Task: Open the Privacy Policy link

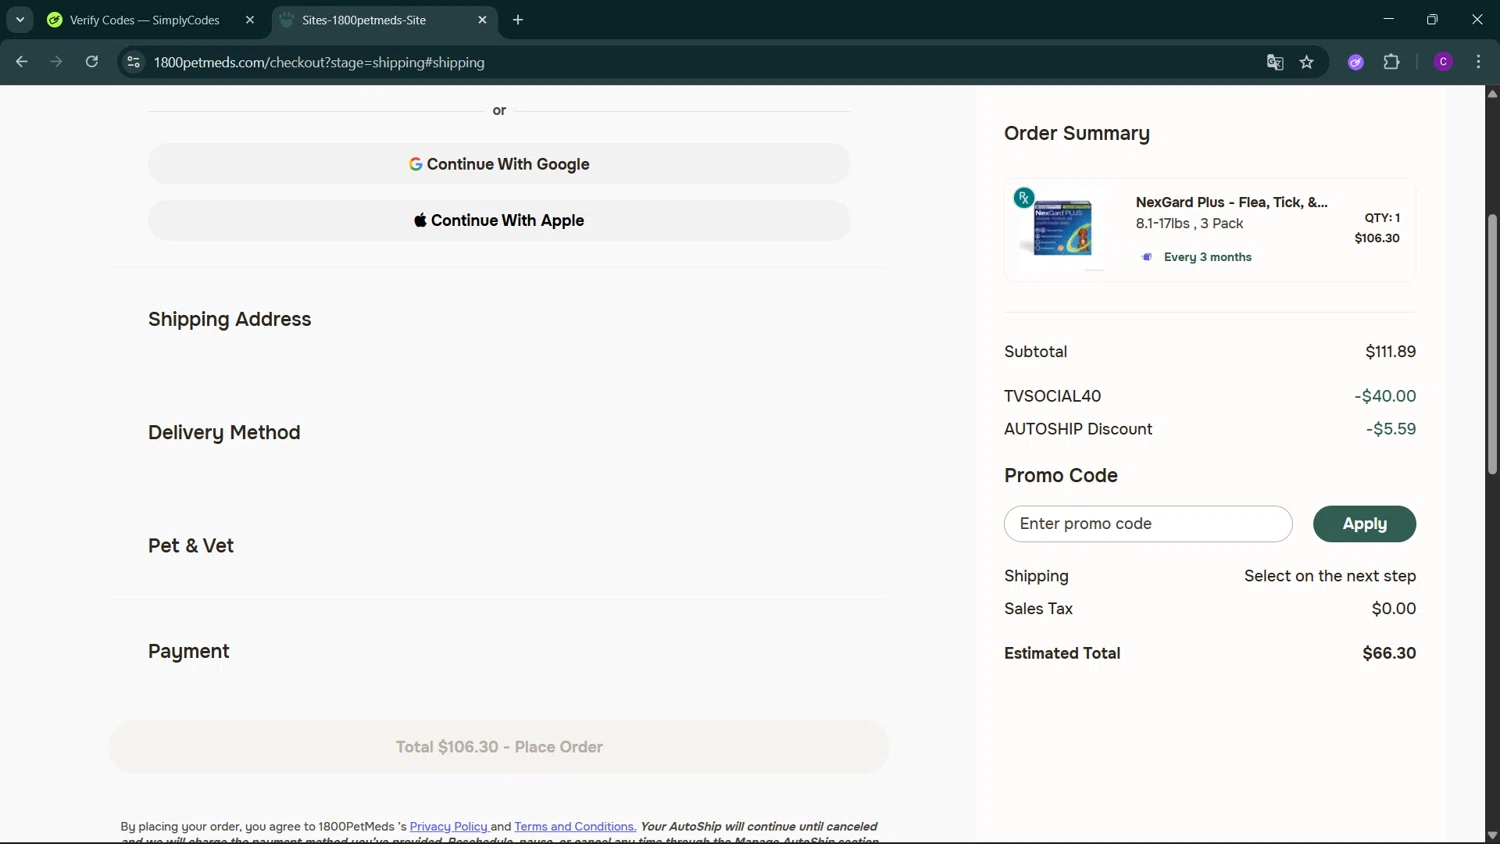Action: (x=448, y=827)
